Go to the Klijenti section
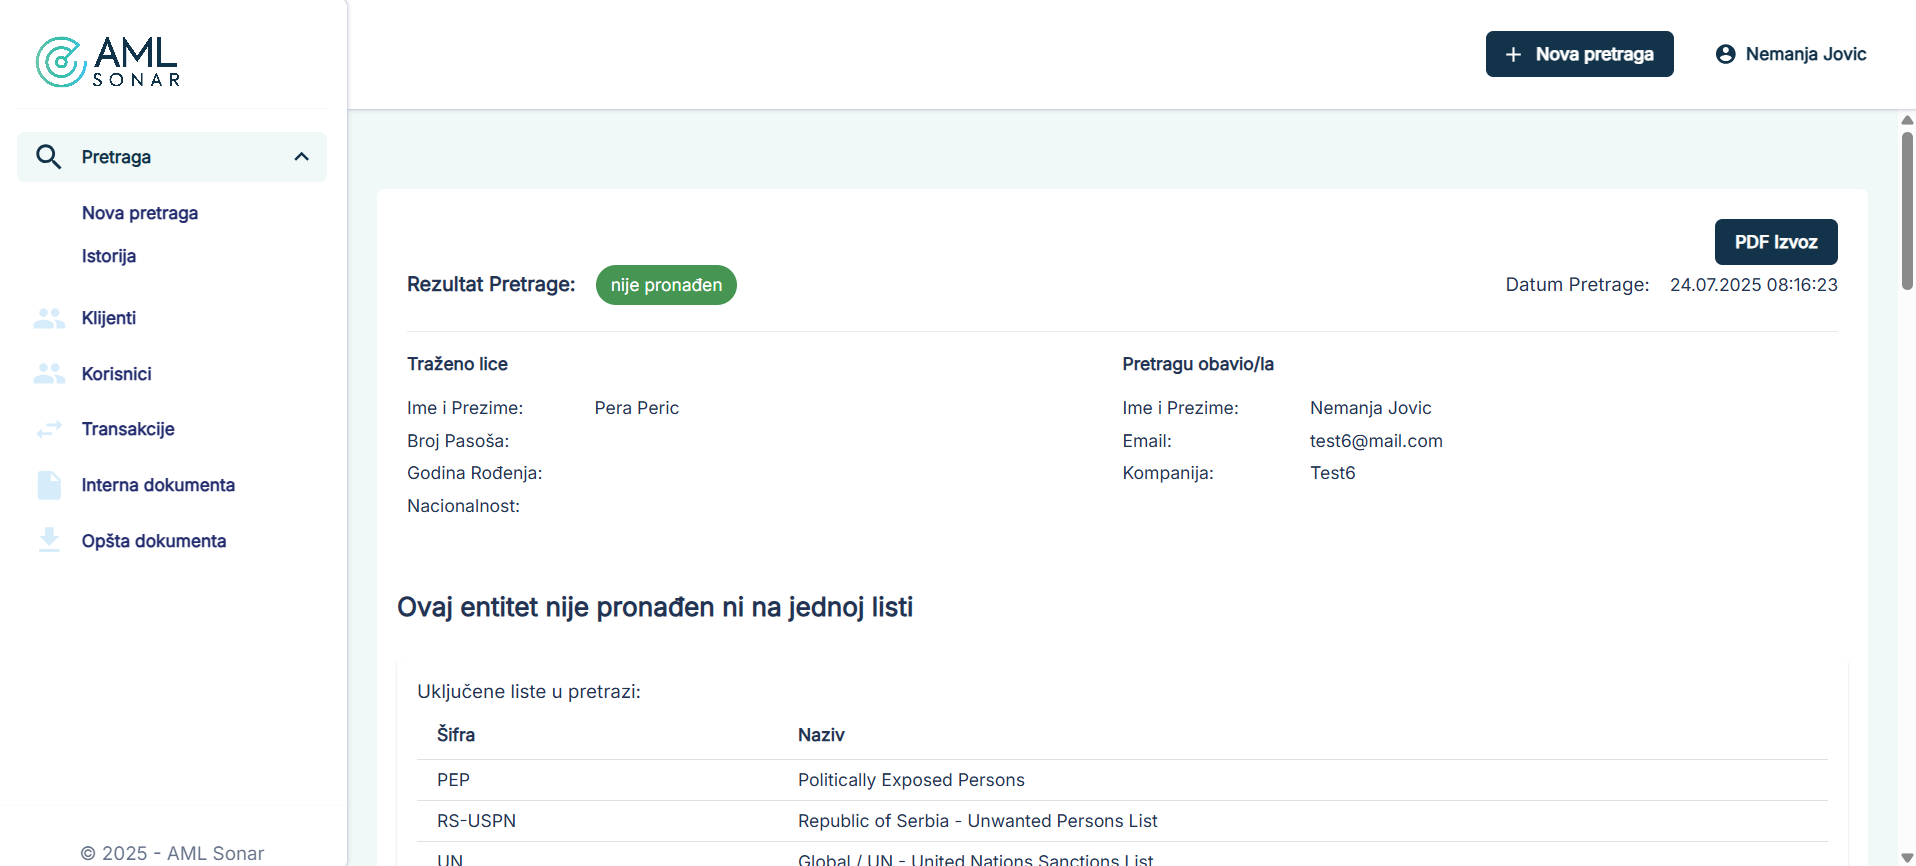1916x866 pixels. point(109,318)
